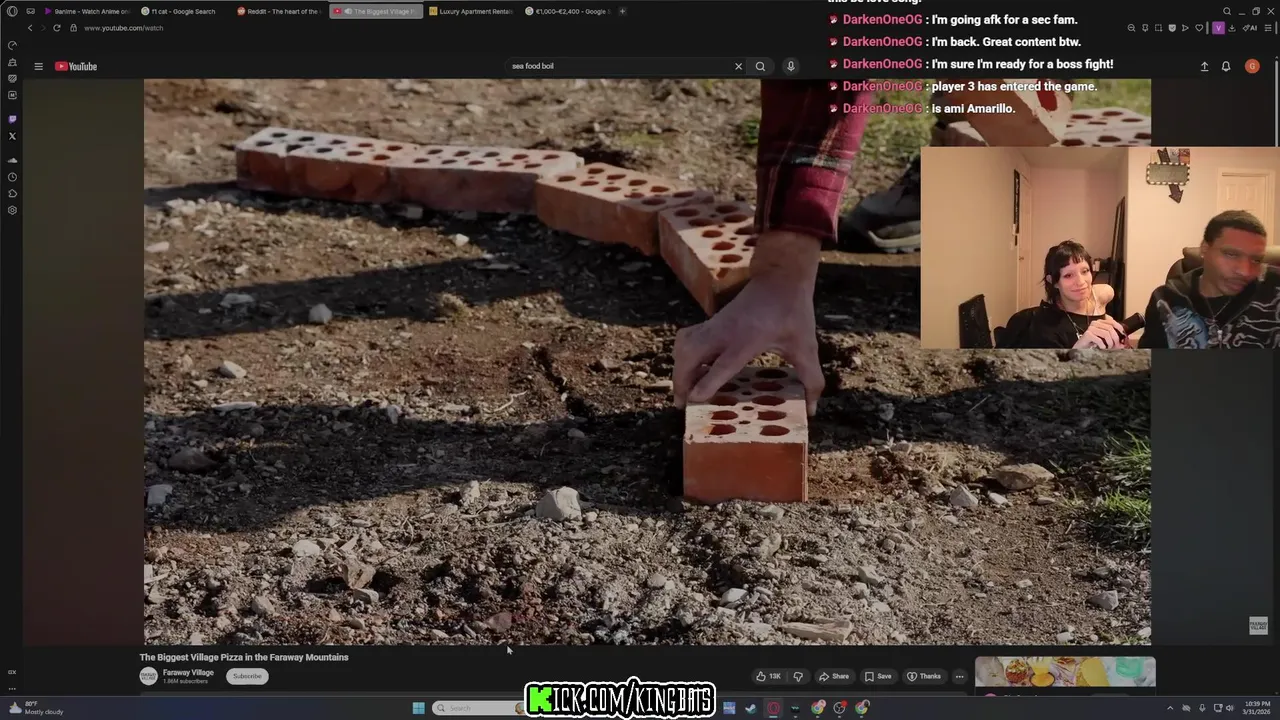Start voice search with microphone icon

(790, 66)
